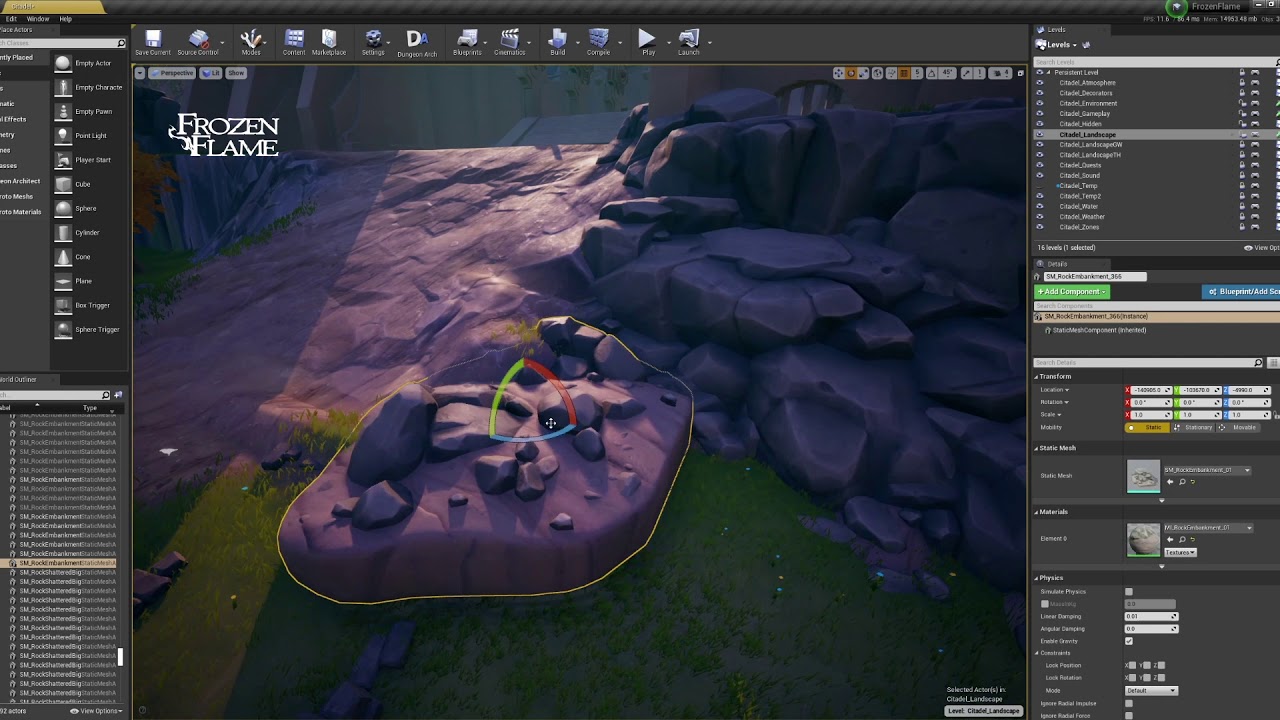Screen dimensions: 1280x720
Task: Open the Marketplace toolbar icon
Action: coord(329,42)
